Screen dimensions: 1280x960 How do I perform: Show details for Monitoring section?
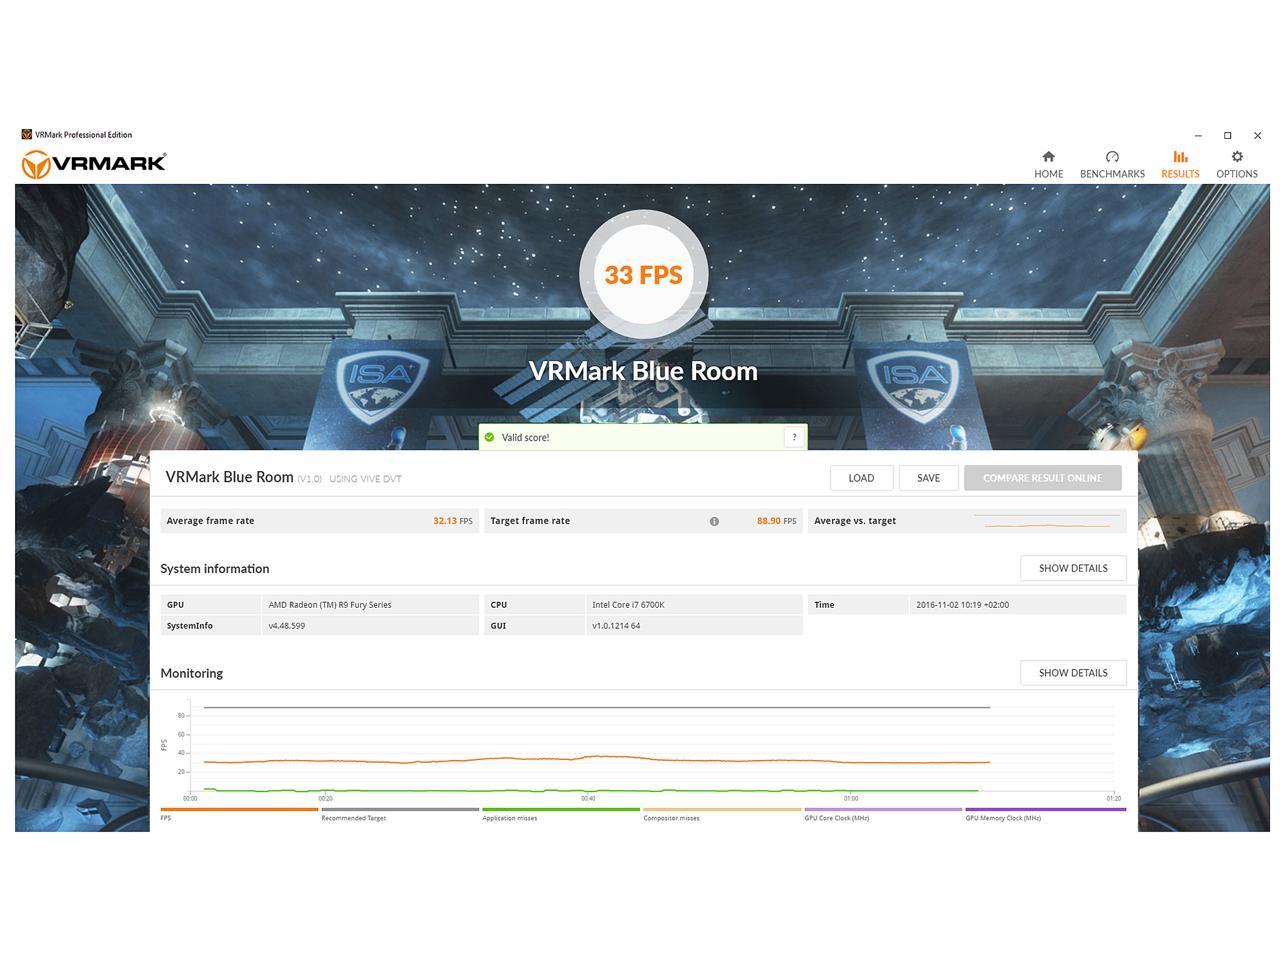tap(1073, 673)
